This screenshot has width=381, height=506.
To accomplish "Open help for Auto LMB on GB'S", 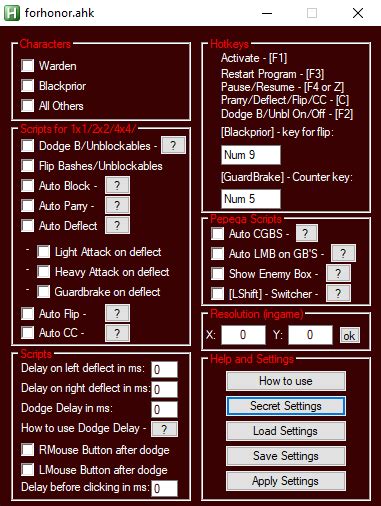I will click(x=343, y=253).
